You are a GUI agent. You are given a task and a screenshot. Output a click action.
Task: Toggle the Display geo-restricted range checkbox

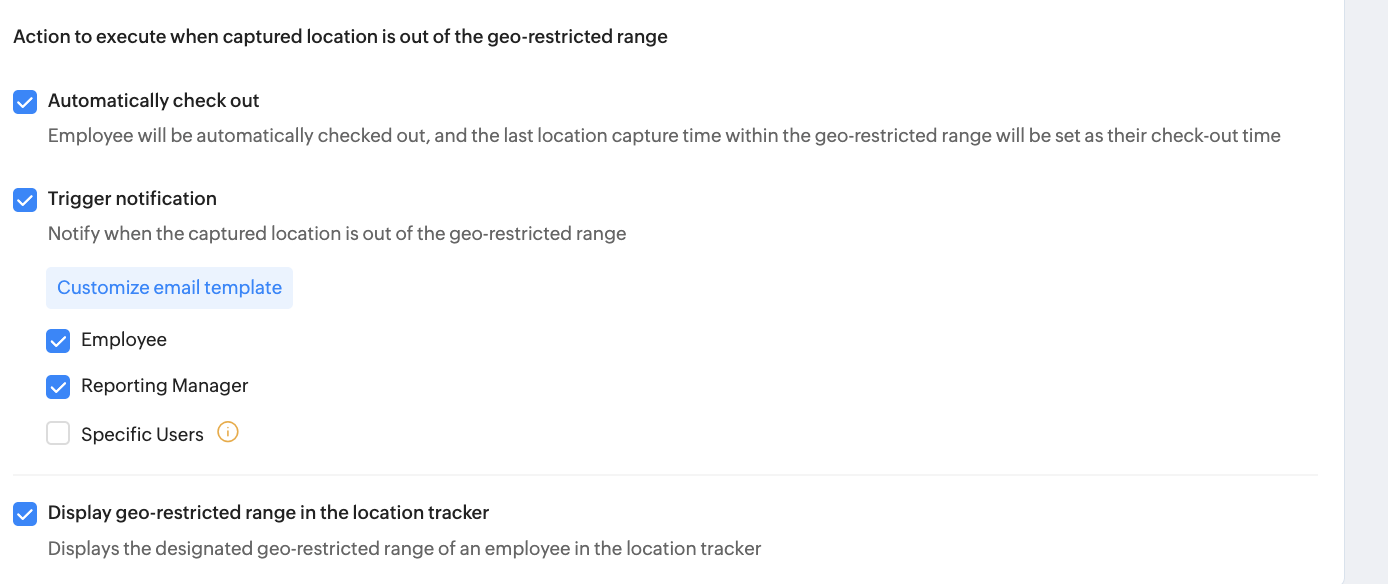tap(25, 513)
